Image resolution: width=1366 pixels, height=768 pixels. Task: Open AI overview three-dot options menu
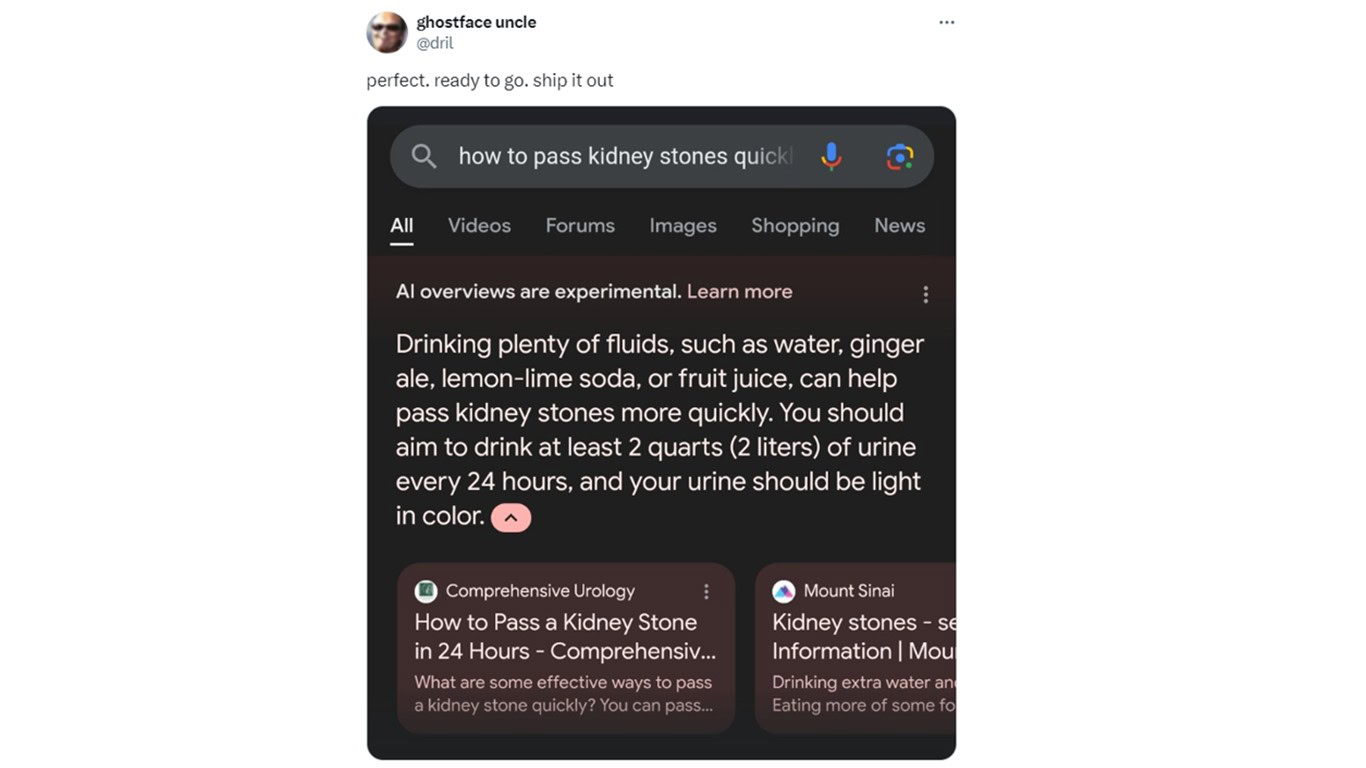click(925, 294)
